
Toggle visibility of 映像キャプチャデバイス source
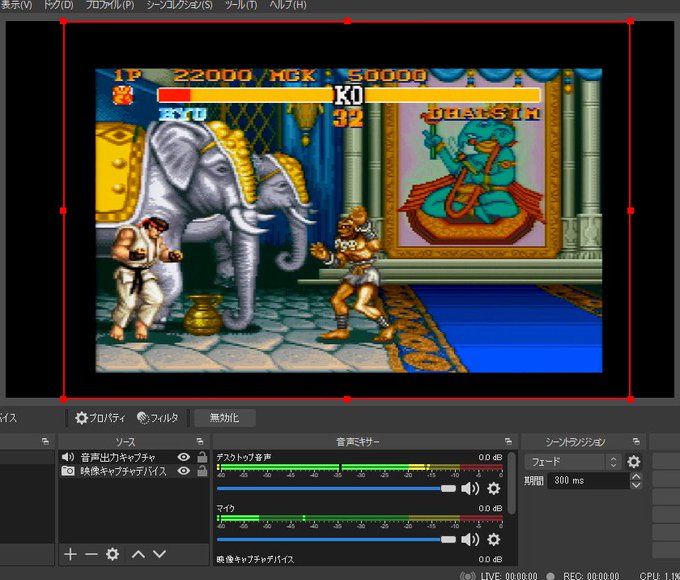click(184, 471)
